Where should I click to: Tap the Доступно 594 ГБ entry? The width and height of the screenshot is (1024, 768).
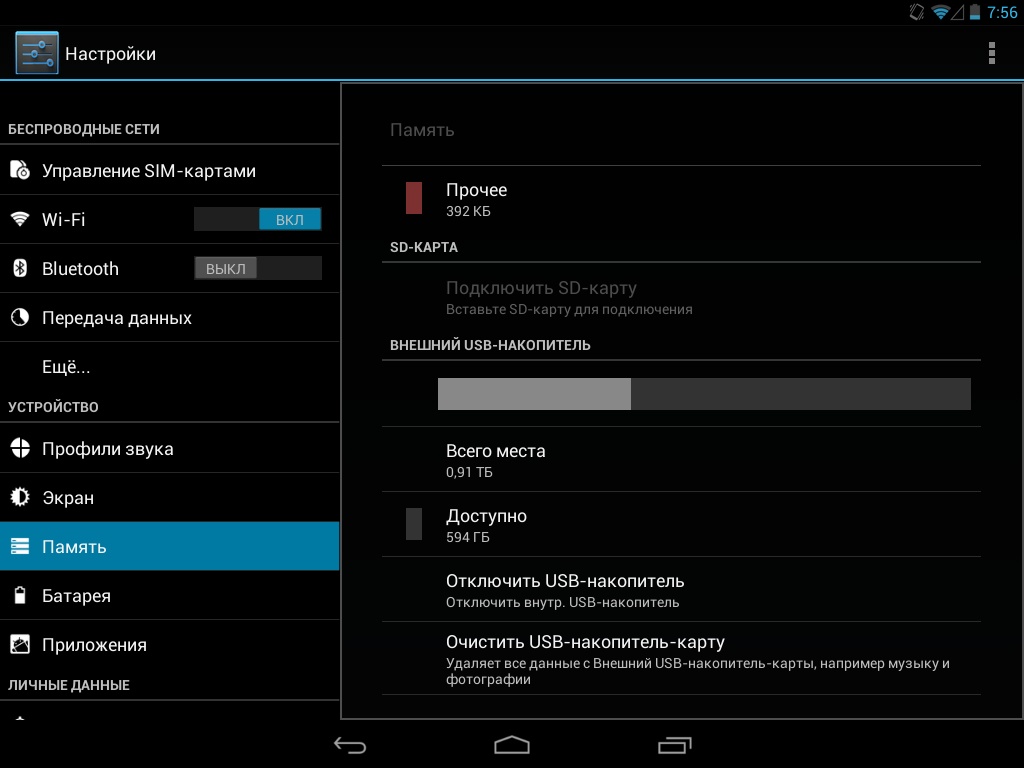486,525
